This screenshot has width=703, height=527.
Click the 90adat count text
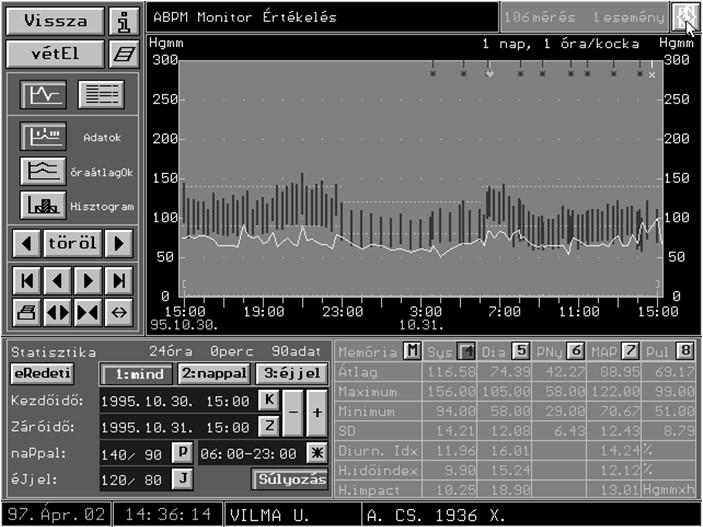tap(296, 351)
